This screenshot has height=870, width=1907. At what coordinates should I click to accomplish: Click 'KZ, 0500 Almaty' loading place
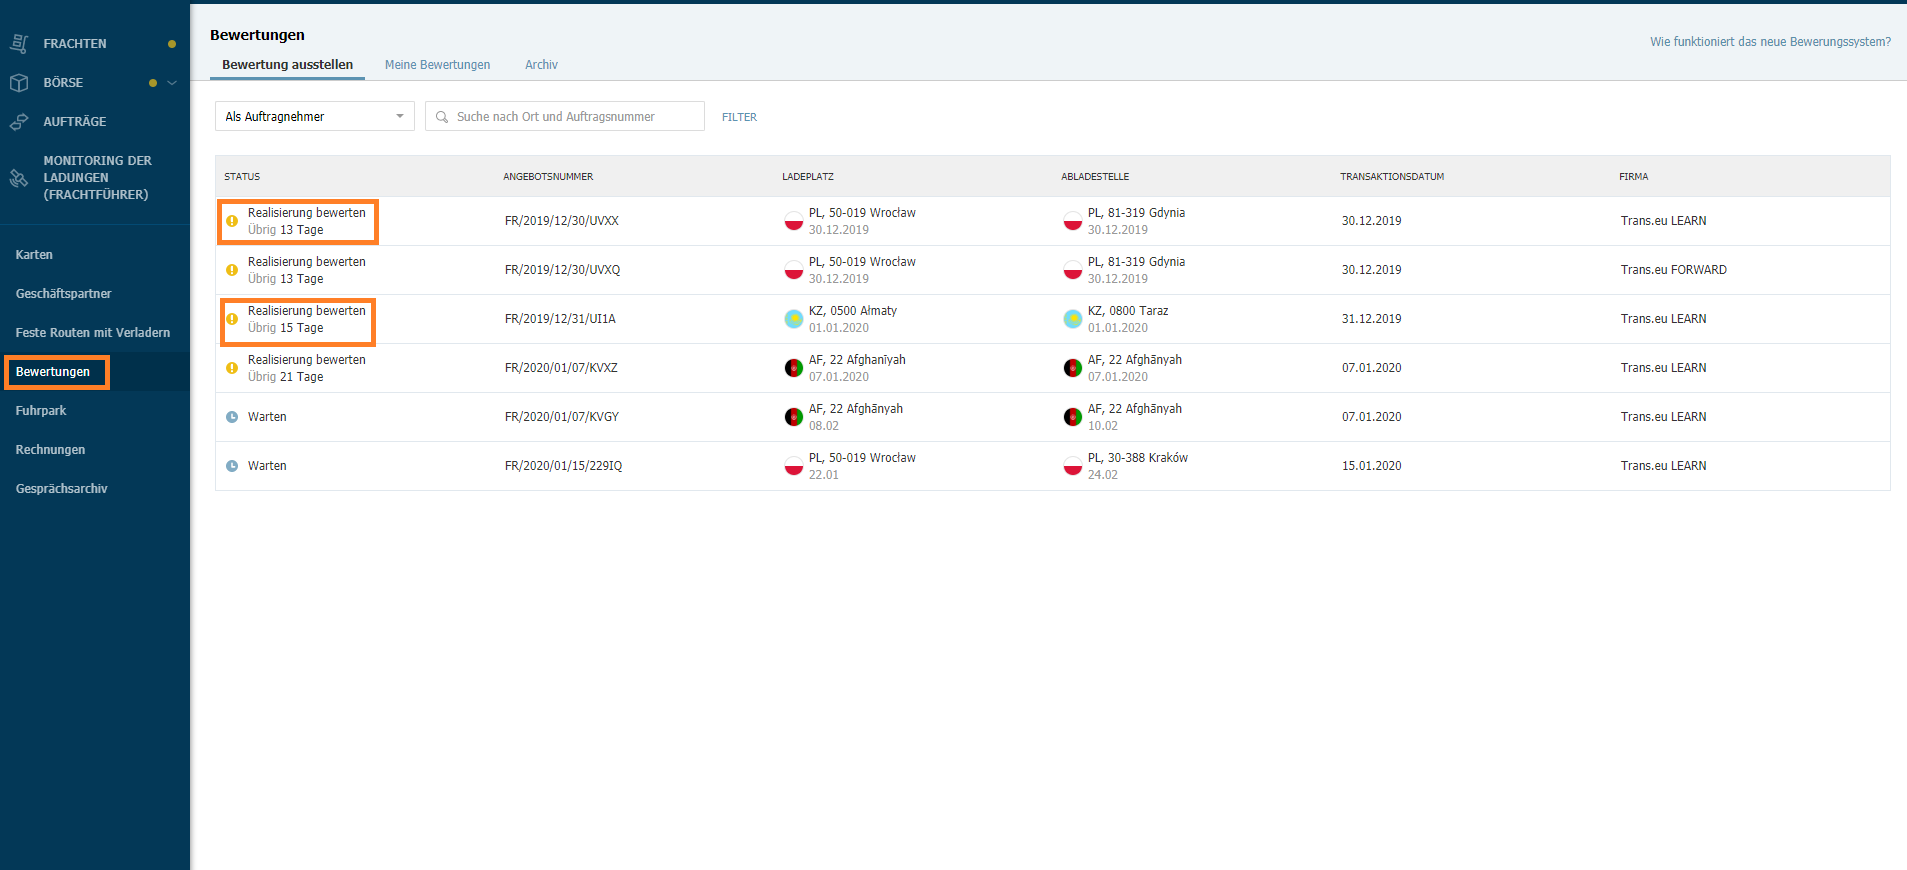point(853,311)
